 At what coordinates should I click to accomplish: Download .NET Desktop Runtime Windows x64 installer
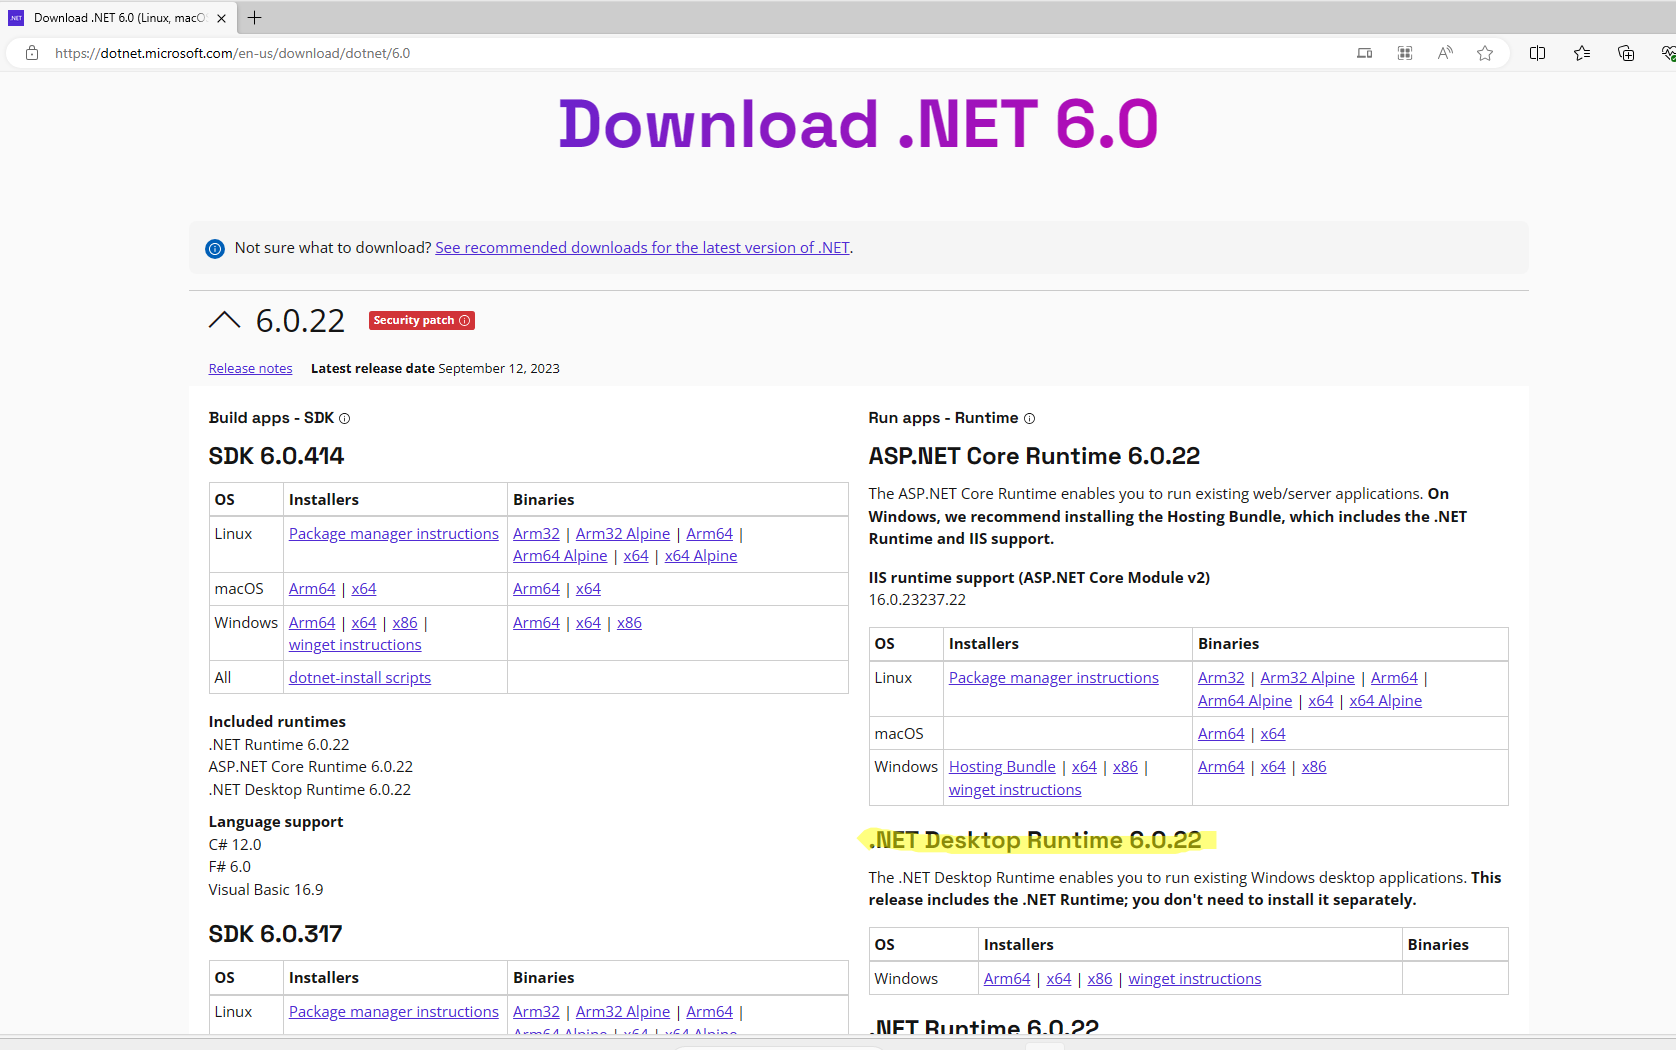[1059, 979]
